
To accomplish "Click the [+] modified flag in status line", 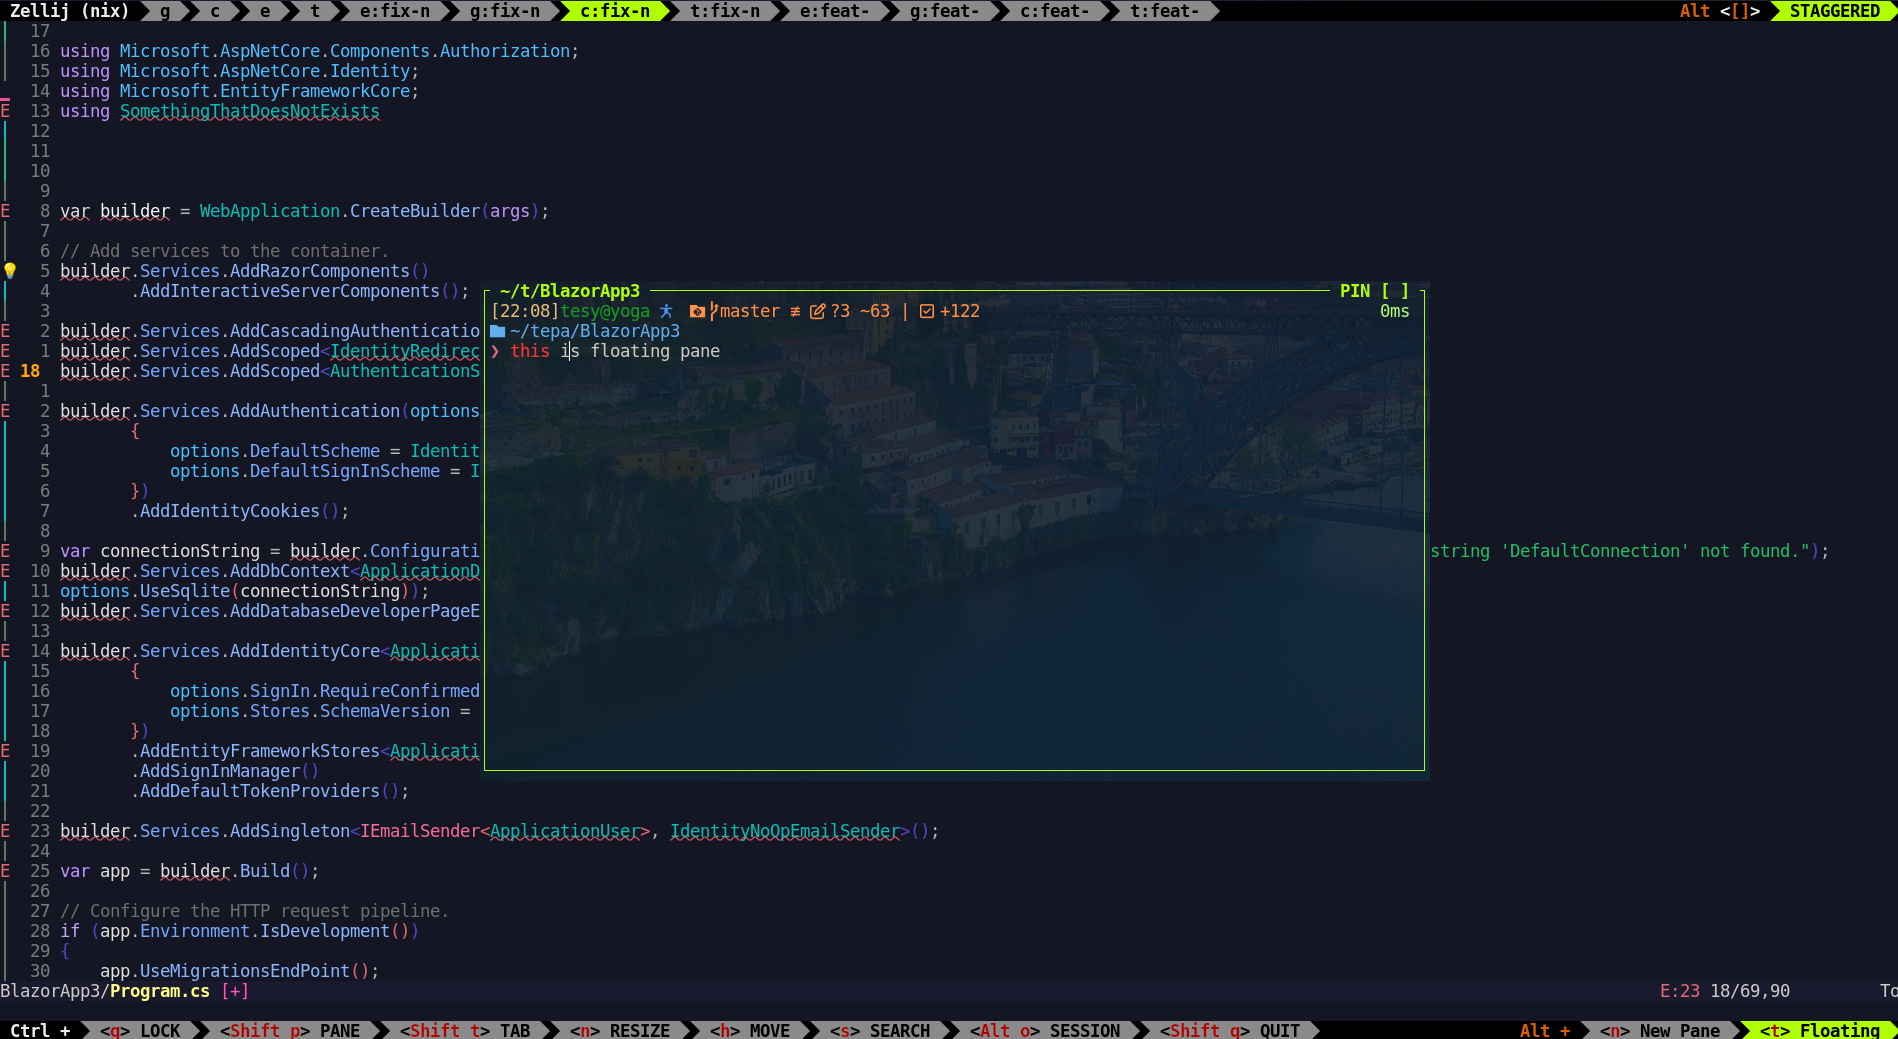I will pos(235,991).
